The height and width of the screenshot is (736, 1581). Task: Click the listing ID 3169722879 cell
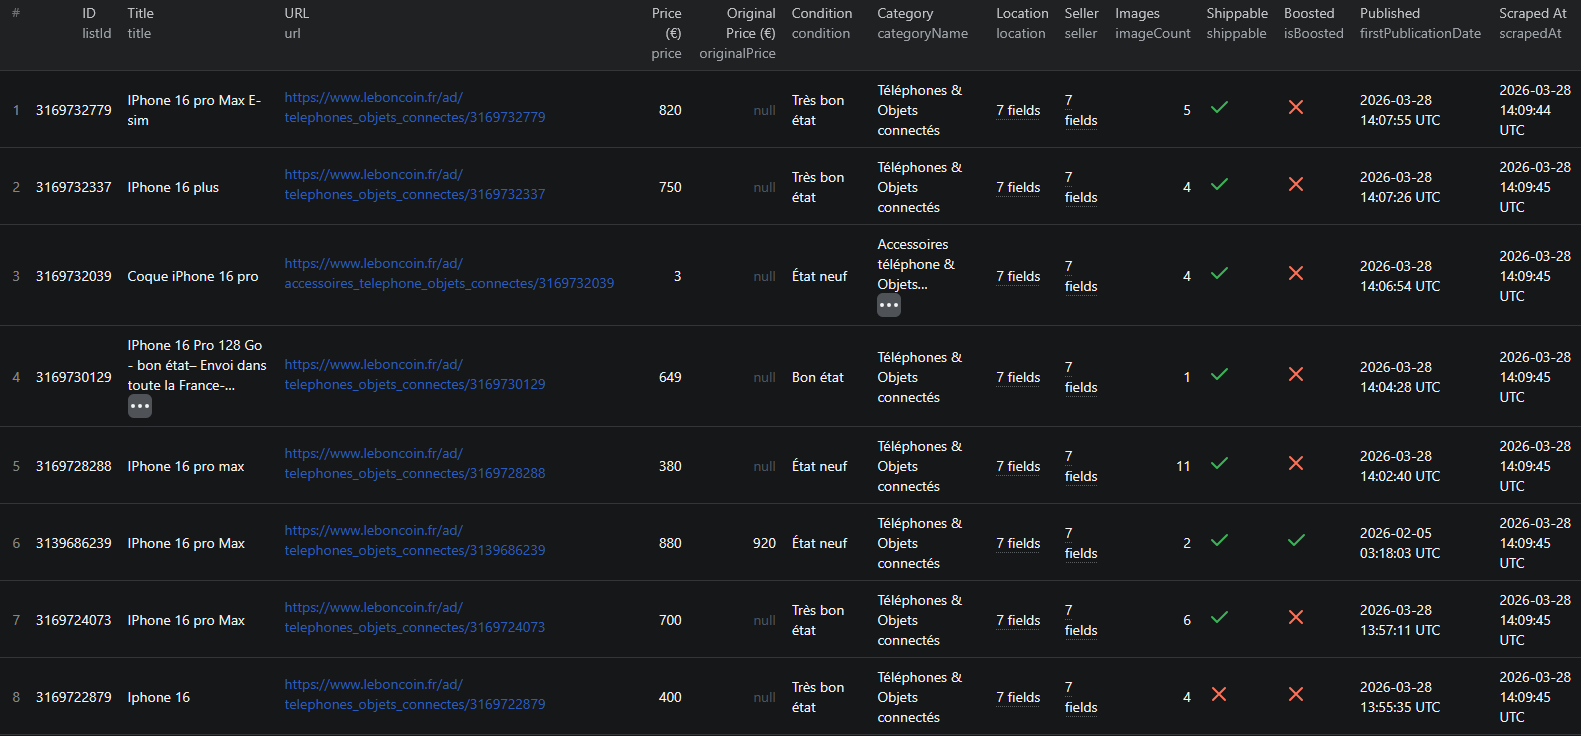pos(74,697)
